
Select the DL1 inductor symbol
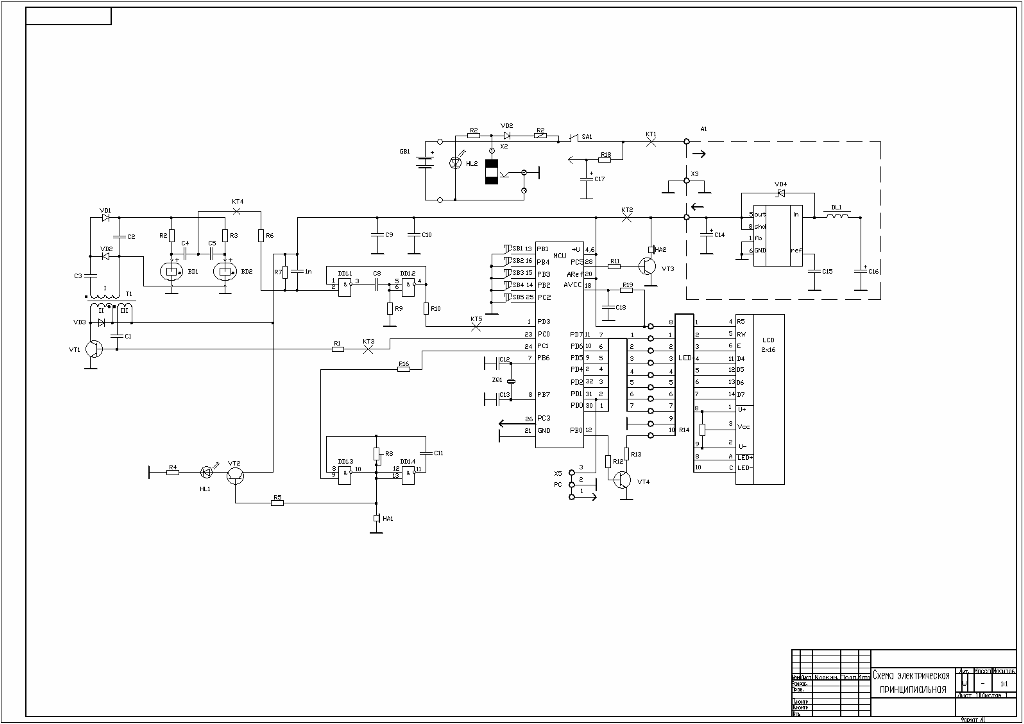click(x=837, y=215)
